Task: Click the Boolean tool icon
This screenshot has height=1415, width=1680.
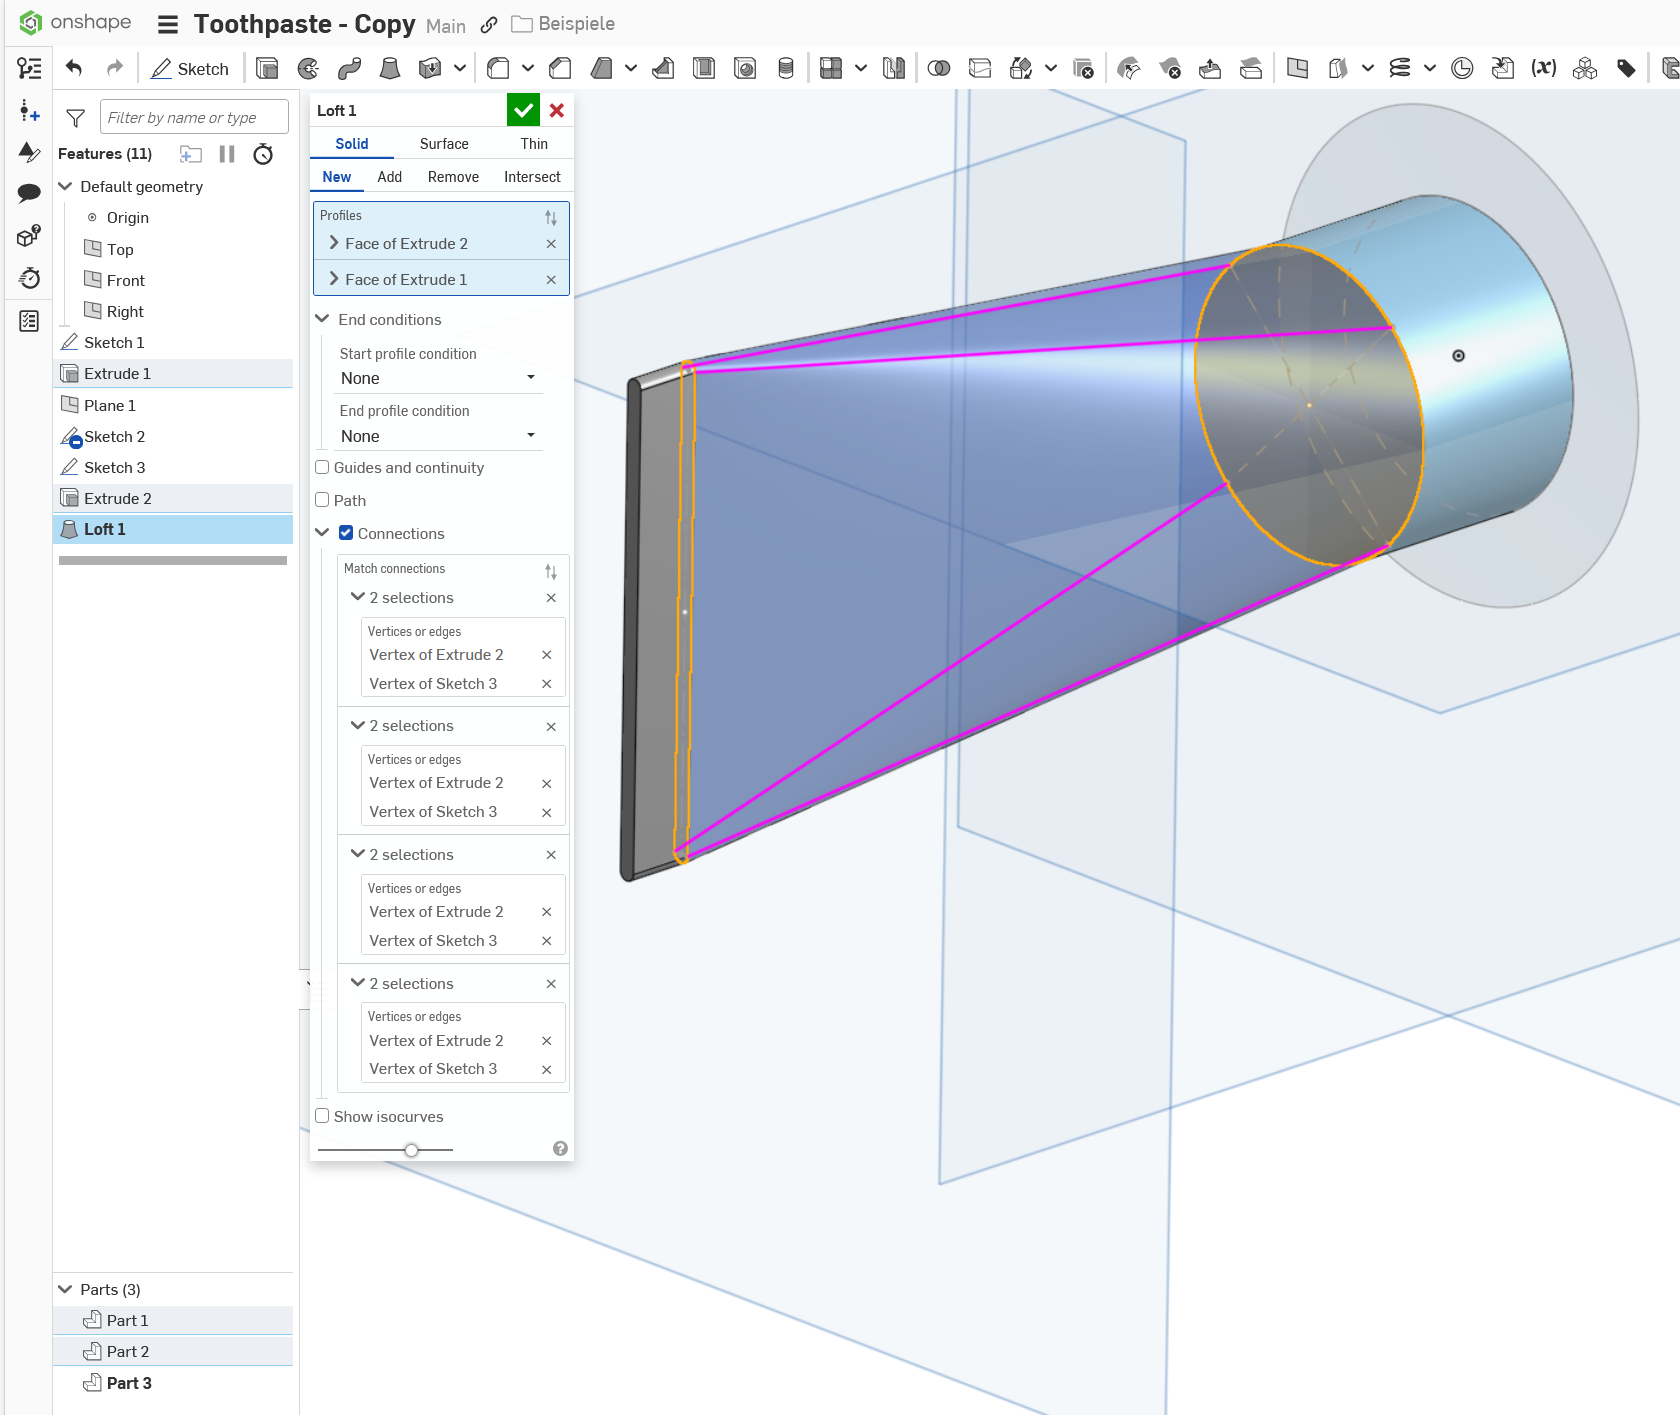Action: tap(938, 68)
